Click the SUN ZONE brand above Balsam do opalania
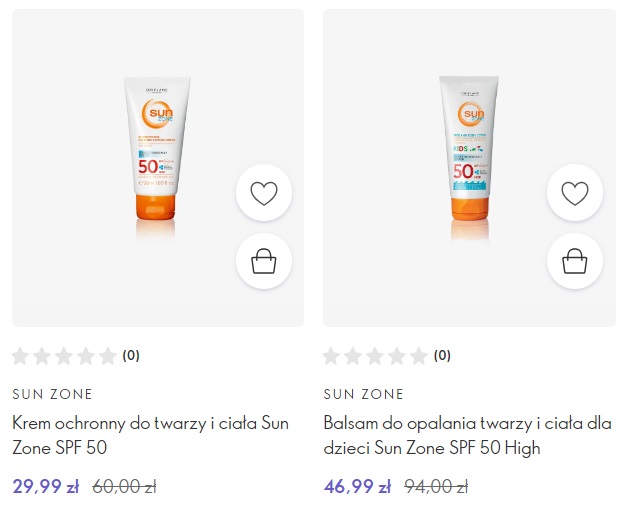This screenshot has height=515, width=628. pos(364,394)
